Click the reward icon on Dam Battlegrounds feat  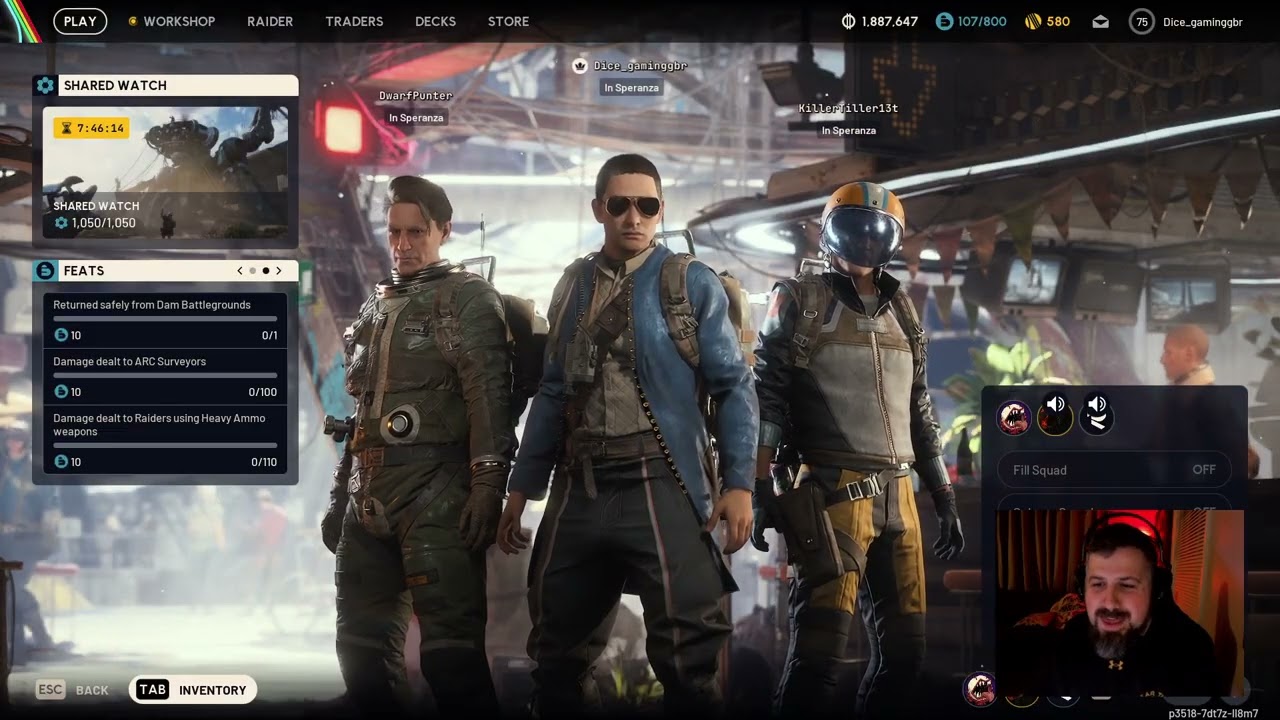(x=61, y=336)
